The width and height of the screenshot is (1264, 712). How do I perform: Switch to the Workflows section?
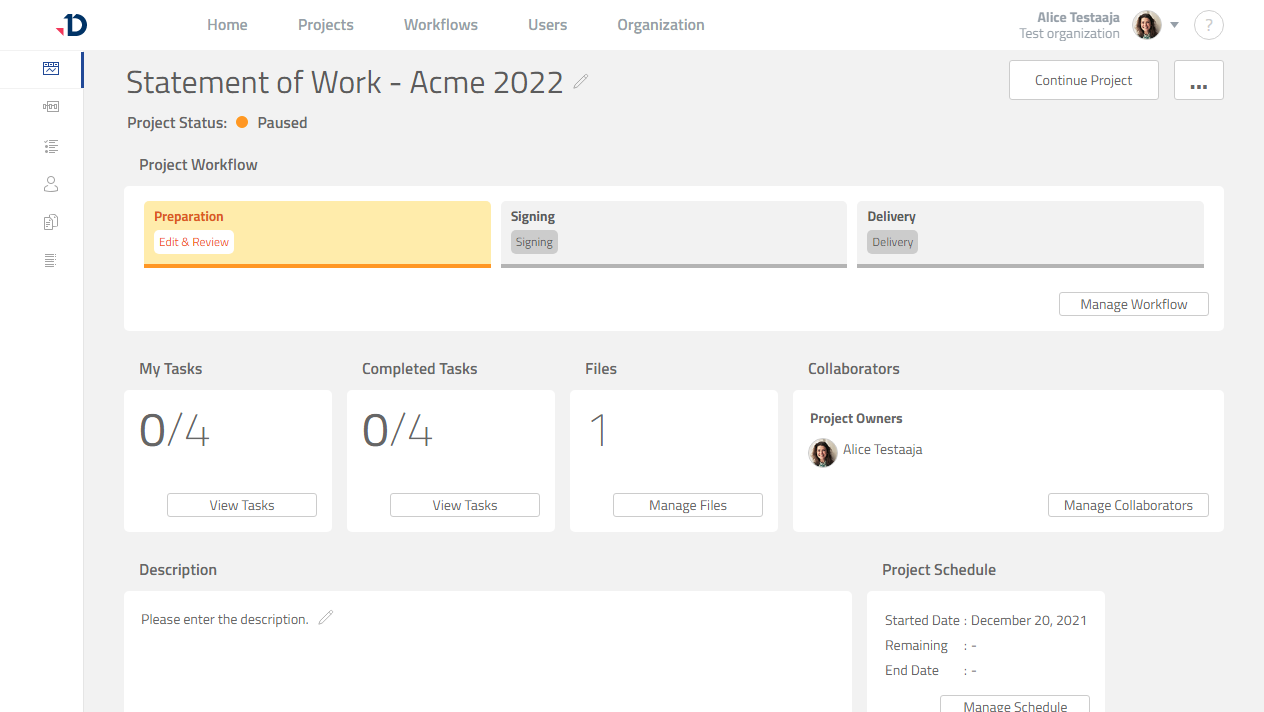440,24
